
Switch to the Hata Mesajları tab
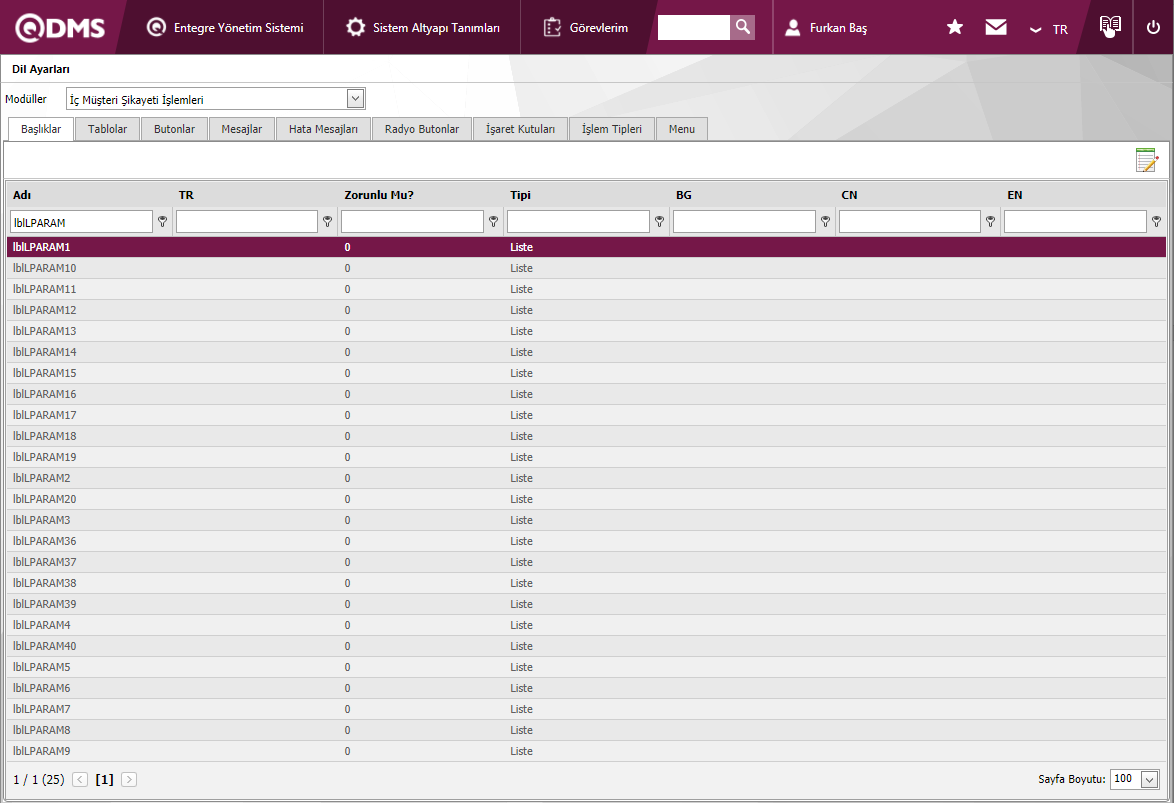[x=323, y=129]
